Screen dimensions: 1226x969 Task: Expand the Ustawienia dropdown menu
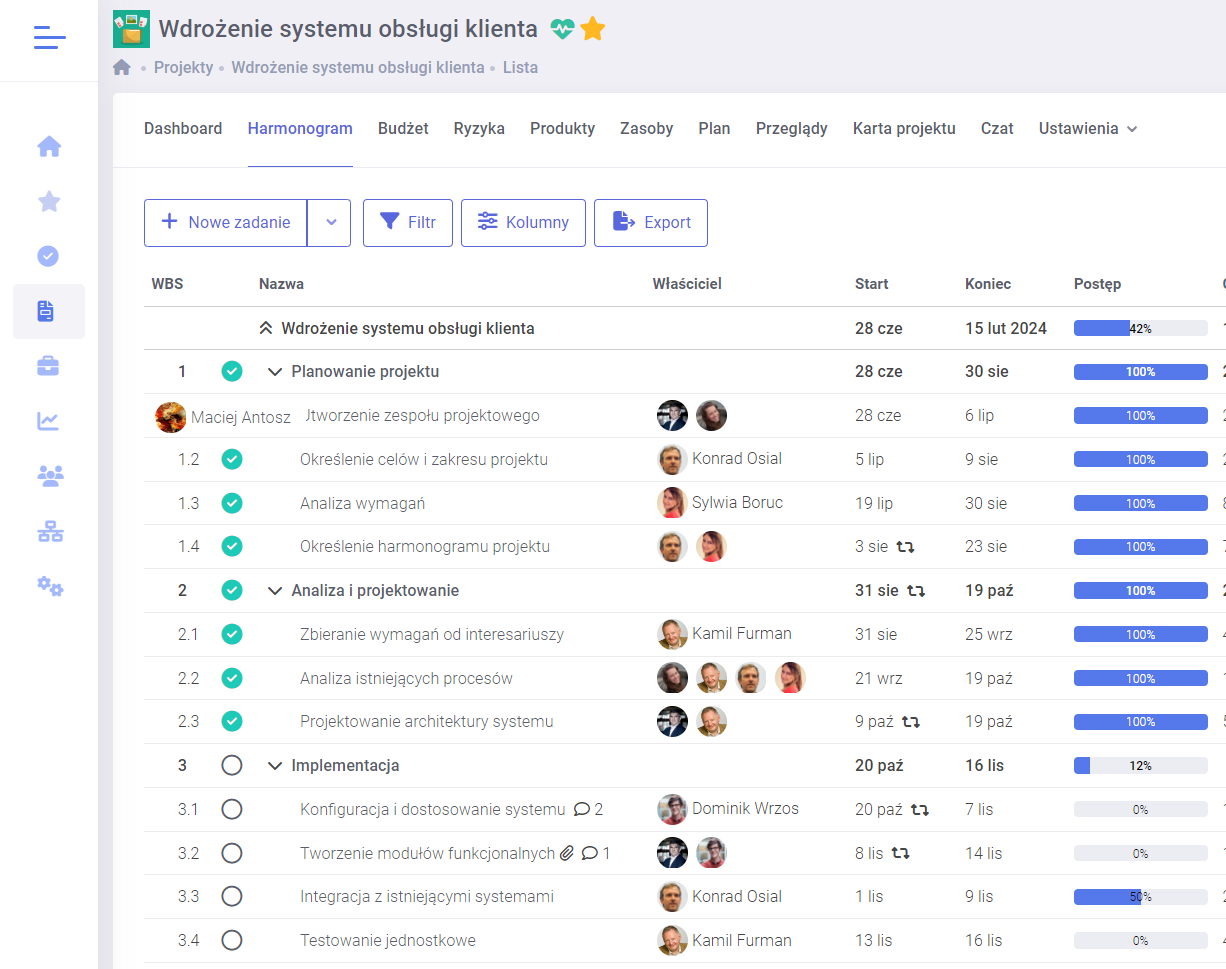coord(1087,129)
